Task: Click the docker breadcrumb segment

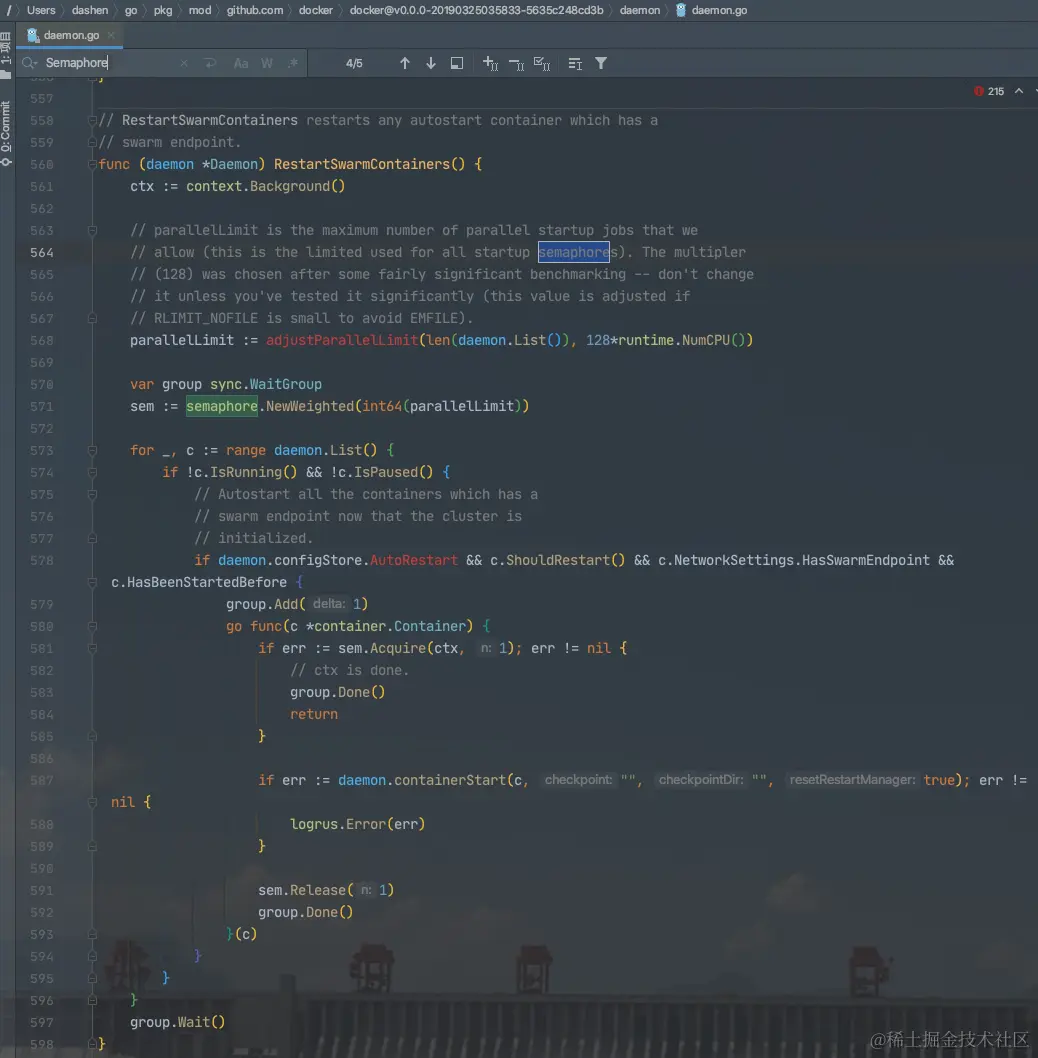Action: pos(316,10)
